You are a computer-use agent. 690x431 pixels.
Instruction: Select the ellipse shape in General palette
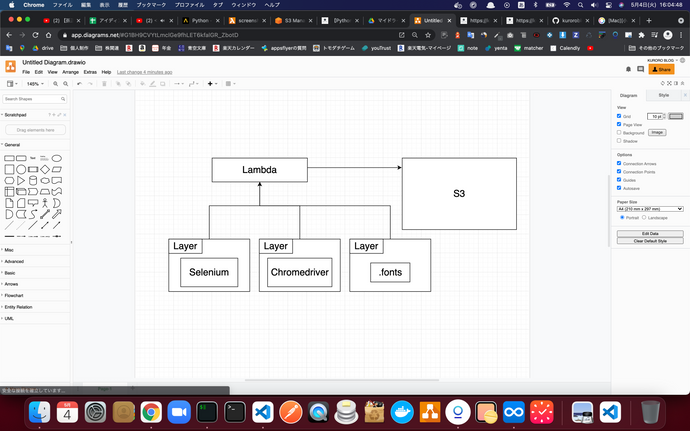(x=57, y=158)
